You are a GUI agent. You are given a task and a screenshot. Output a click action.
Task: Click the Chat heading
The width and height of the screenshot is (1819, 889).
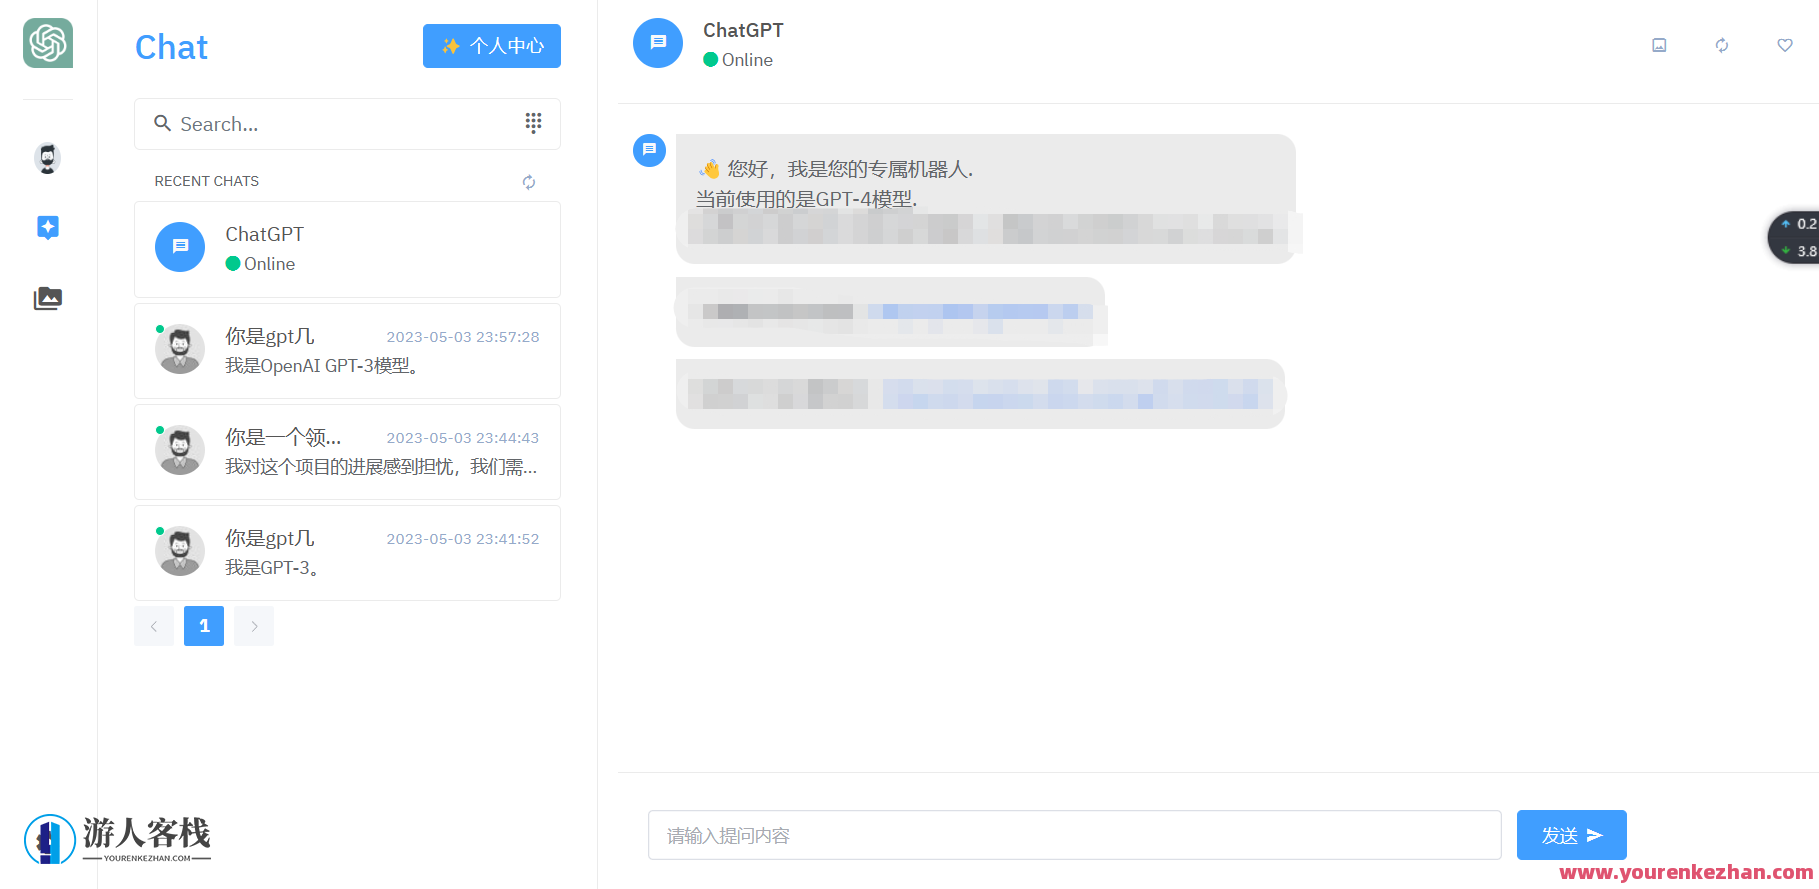[x=171, y=47]
